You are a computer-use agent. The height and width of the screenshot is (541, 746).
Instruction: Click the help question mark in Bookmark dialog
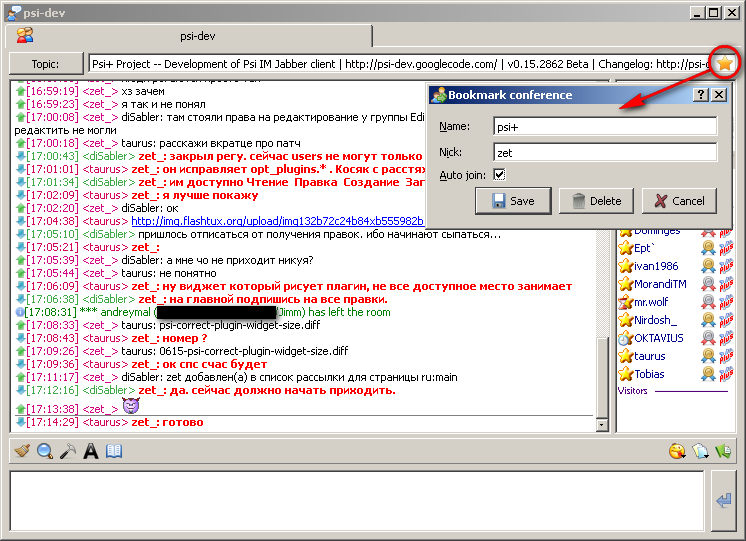click(x=702, y=94)
